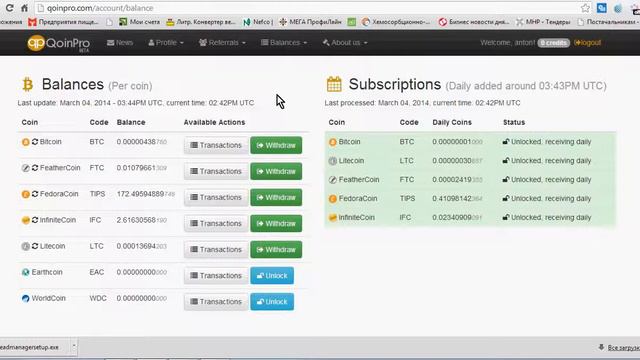Click the calendar icon beside Subscriptions heading
Viewport: 640px width, 360px height.
click(334, 84)
